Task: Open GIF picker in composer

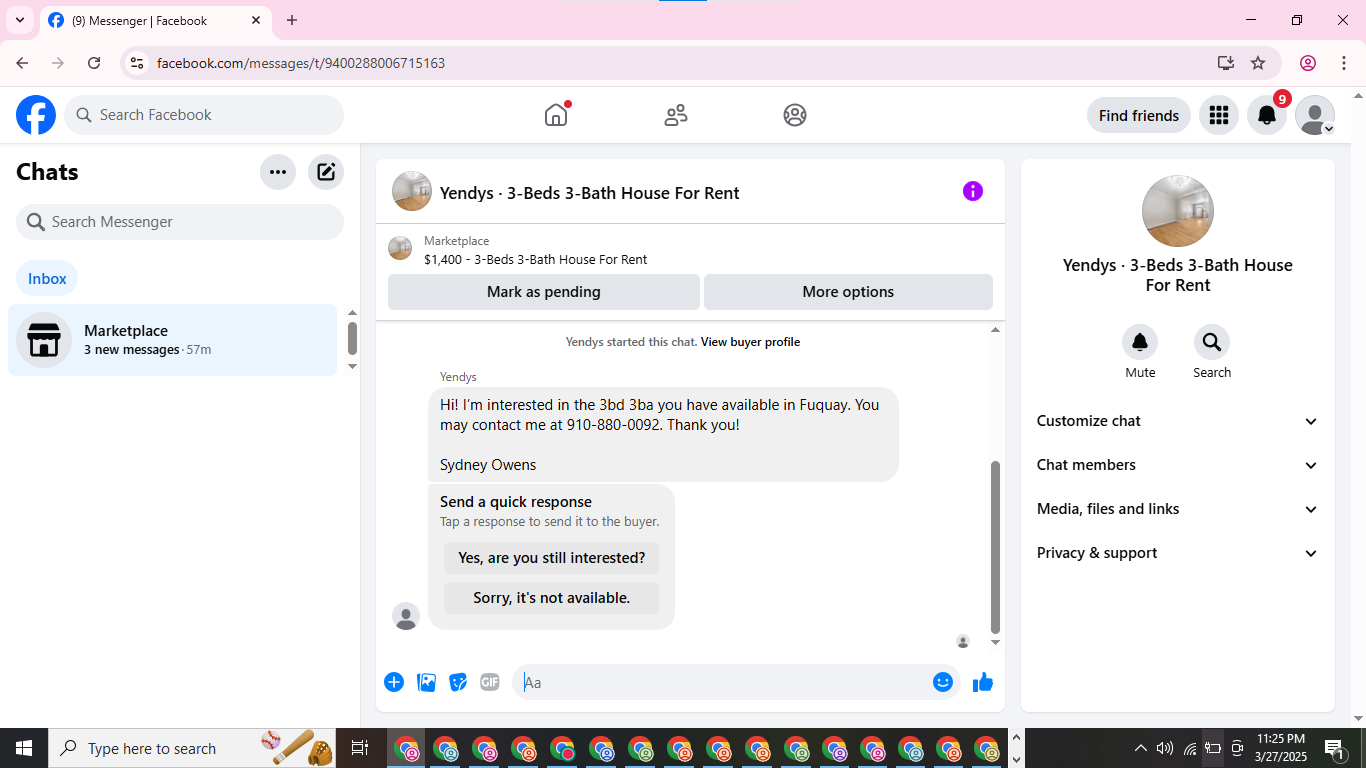Action: click(490, 682)
